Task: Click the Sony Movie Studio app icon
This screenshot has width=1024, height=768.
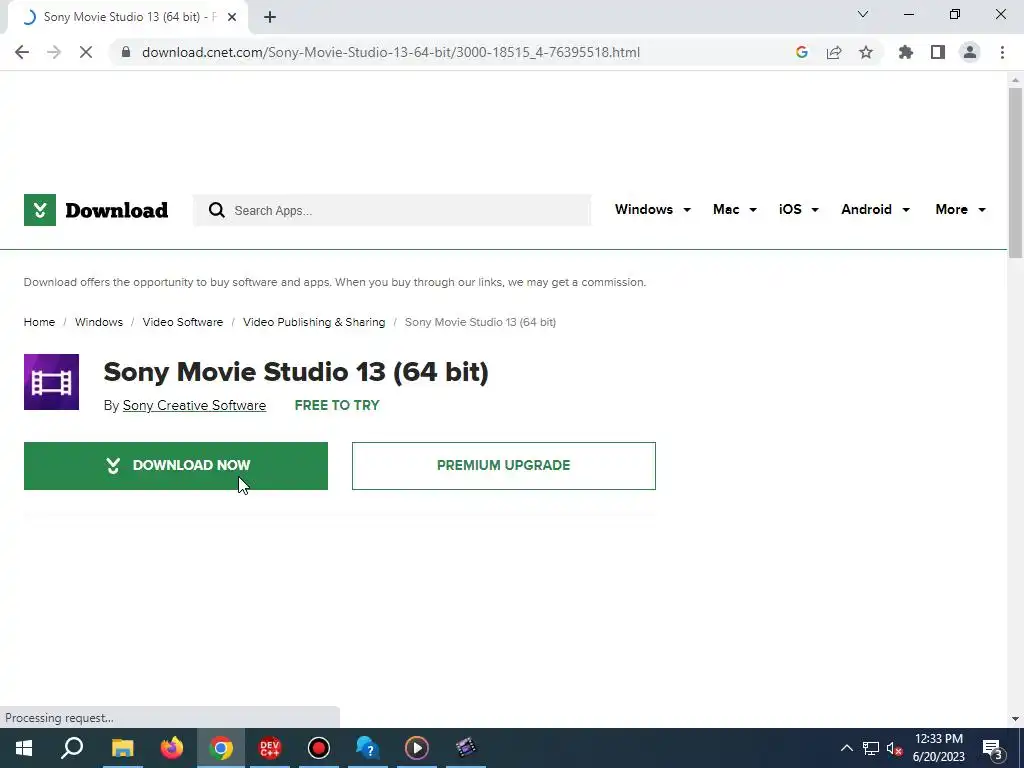Action: coord(52,382)
